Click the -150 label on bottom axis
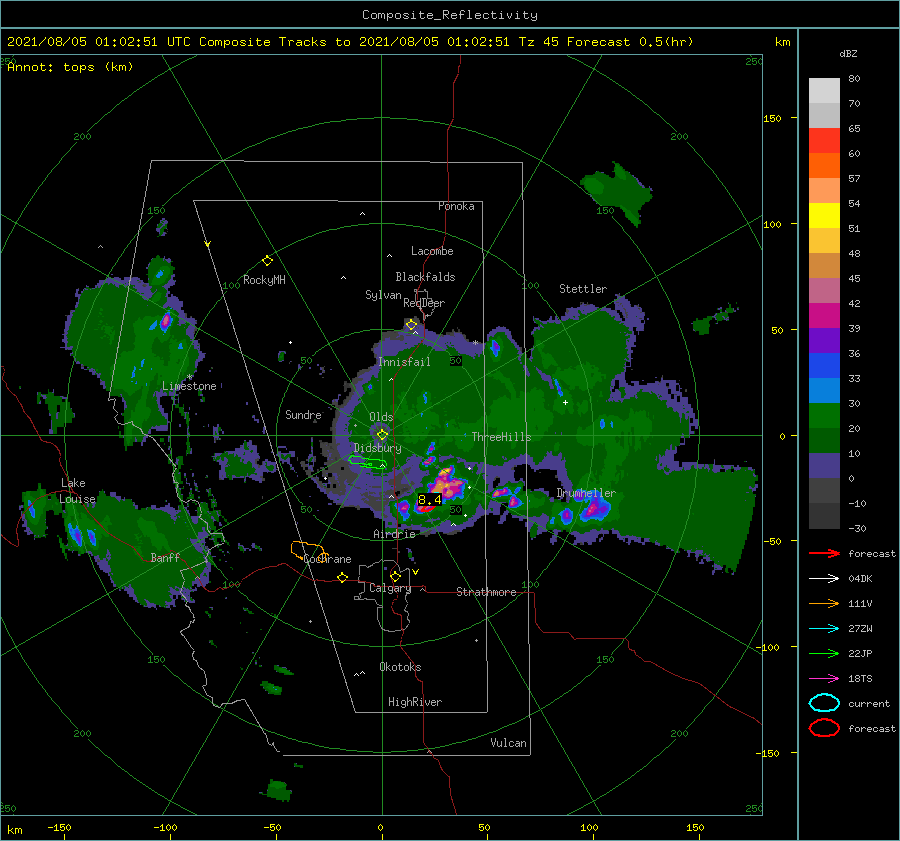Screen dimensions: 900x841 [x=59, y=827]
